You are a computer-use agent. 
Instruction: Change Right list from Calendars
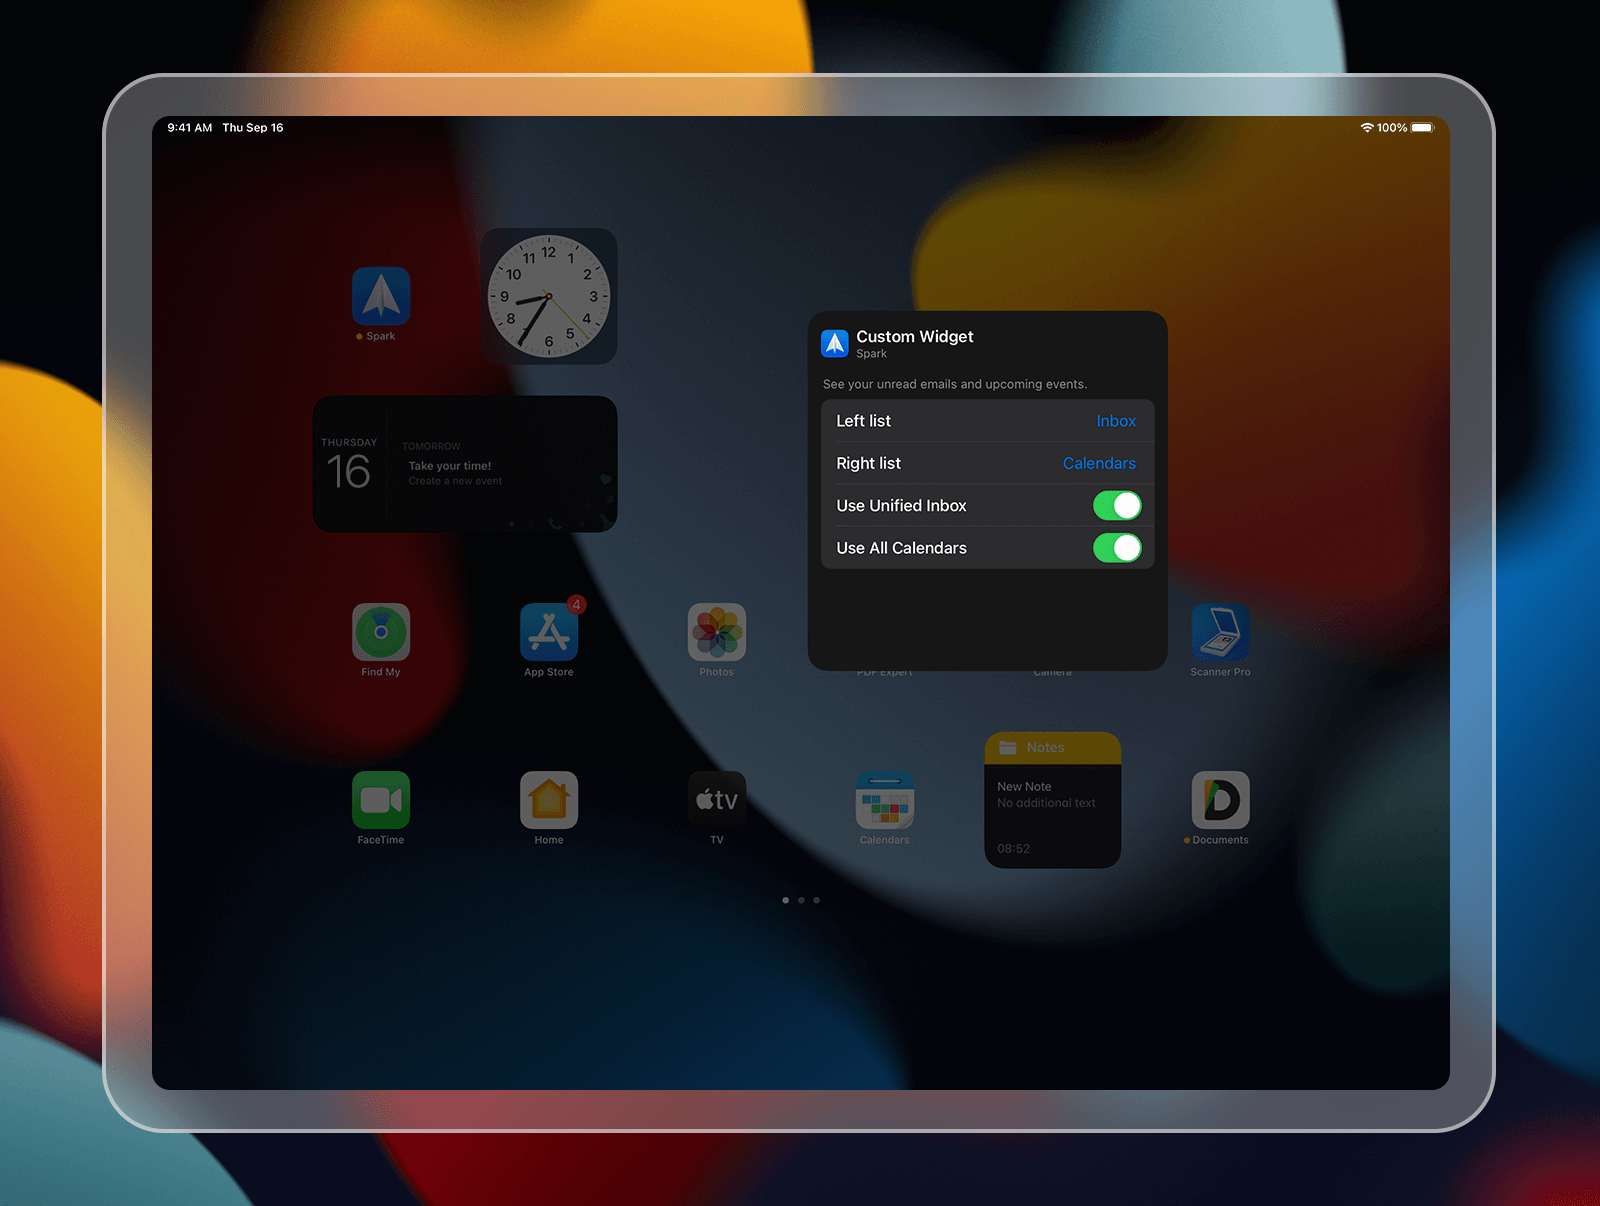(988, 463)
